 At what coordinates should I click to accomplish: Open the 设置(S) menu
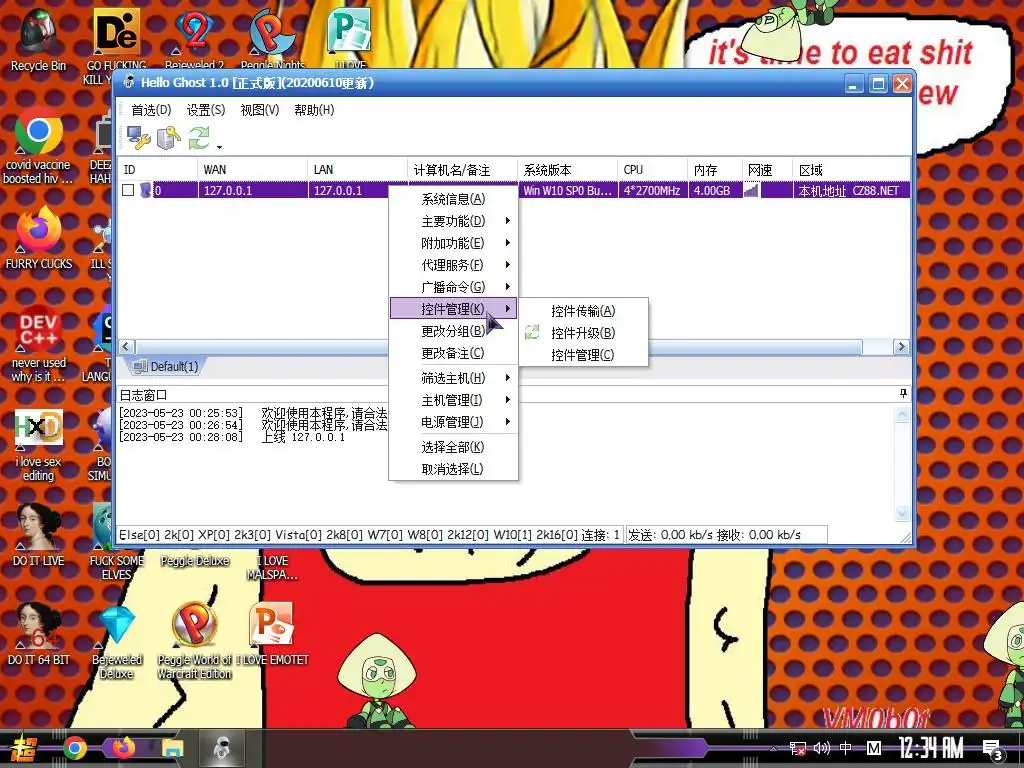206,110
